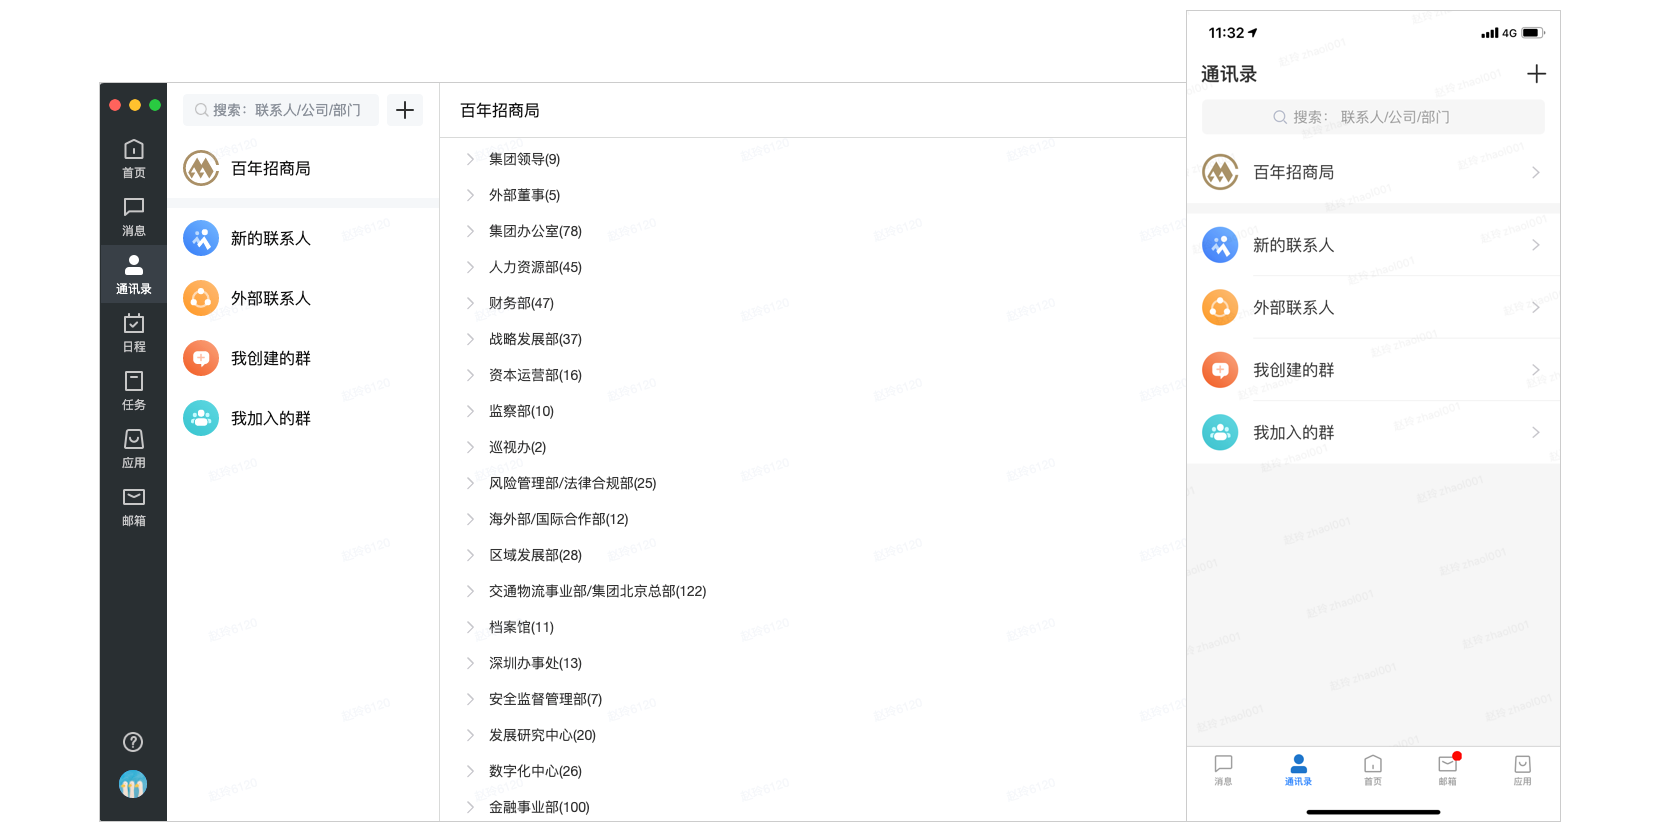This screenshot has height=830, width=1660.
Task: Switch to 邮箱 tab in mobile bottom bar
Action: [1447, 769]
